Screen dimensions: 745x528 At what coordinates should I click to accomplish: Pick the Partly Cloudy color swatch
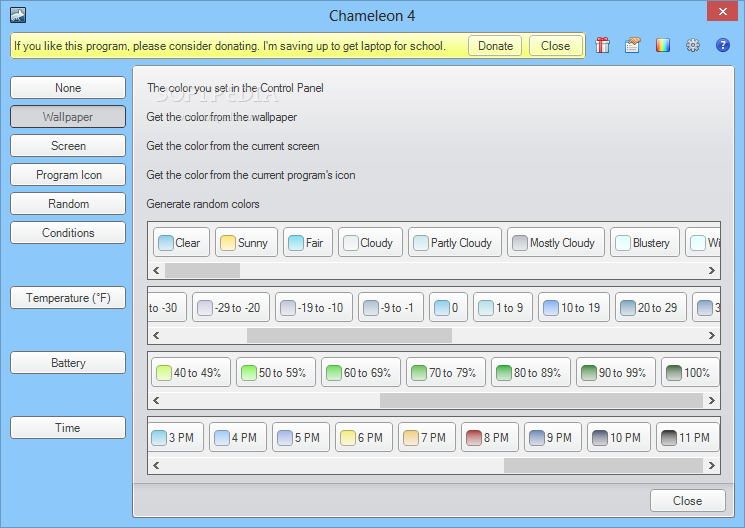coord(455,243)
